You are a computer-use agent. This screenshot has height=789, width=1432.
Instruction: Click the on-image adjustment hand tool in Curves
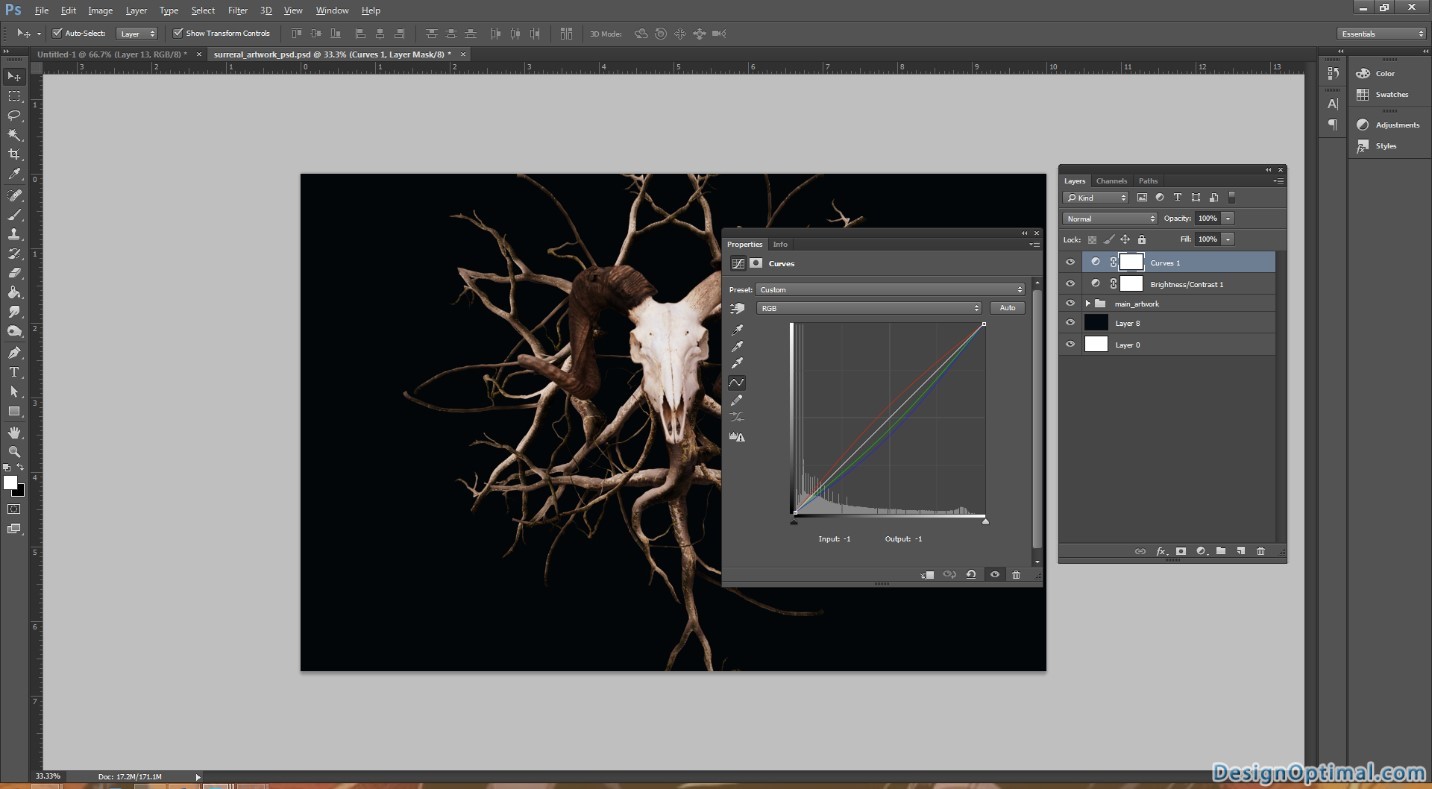coord(738,308)
